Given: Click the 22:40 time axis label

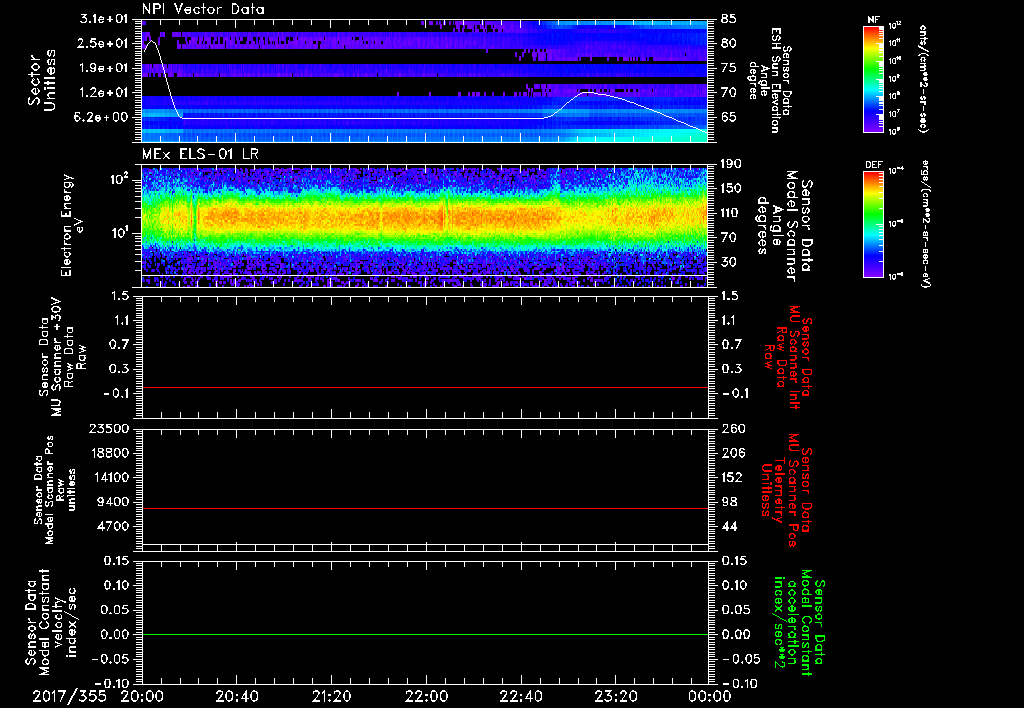Looking at the screenshot, I should pyautogui.click(x=520, y=696).
